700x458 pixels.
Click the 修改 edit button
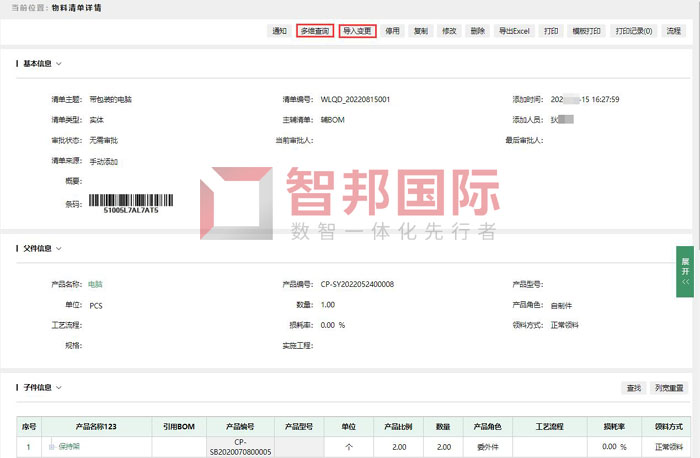pos(448,31)
